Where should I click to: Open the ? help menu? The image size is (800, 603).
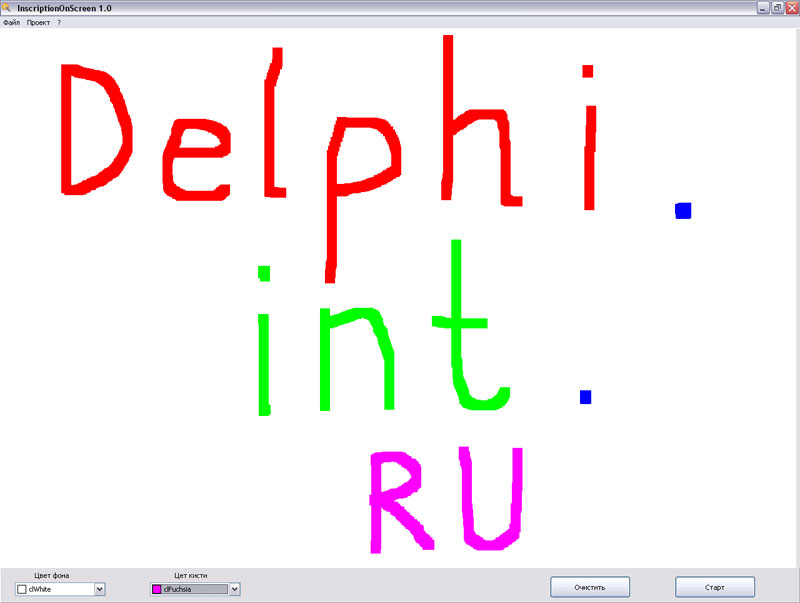point(59,22)
